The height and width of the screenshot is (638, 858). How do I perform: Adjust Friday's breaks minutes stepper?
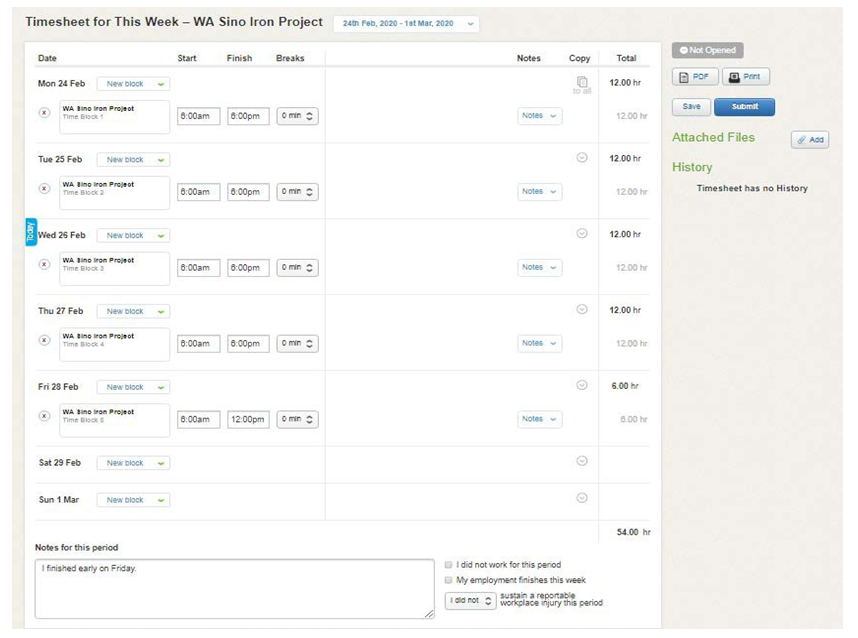click(298, 419)
